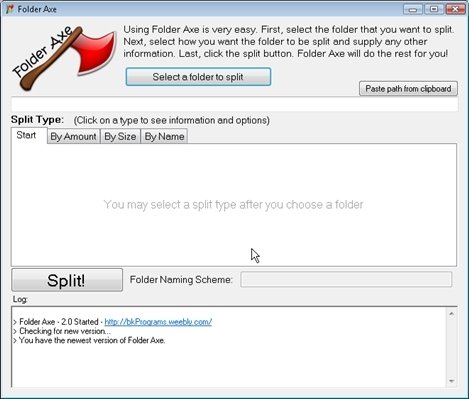Screen dimensions: 469x399
Task: Click the log scrollbar up arrow
Action: [x=451, y=314]
